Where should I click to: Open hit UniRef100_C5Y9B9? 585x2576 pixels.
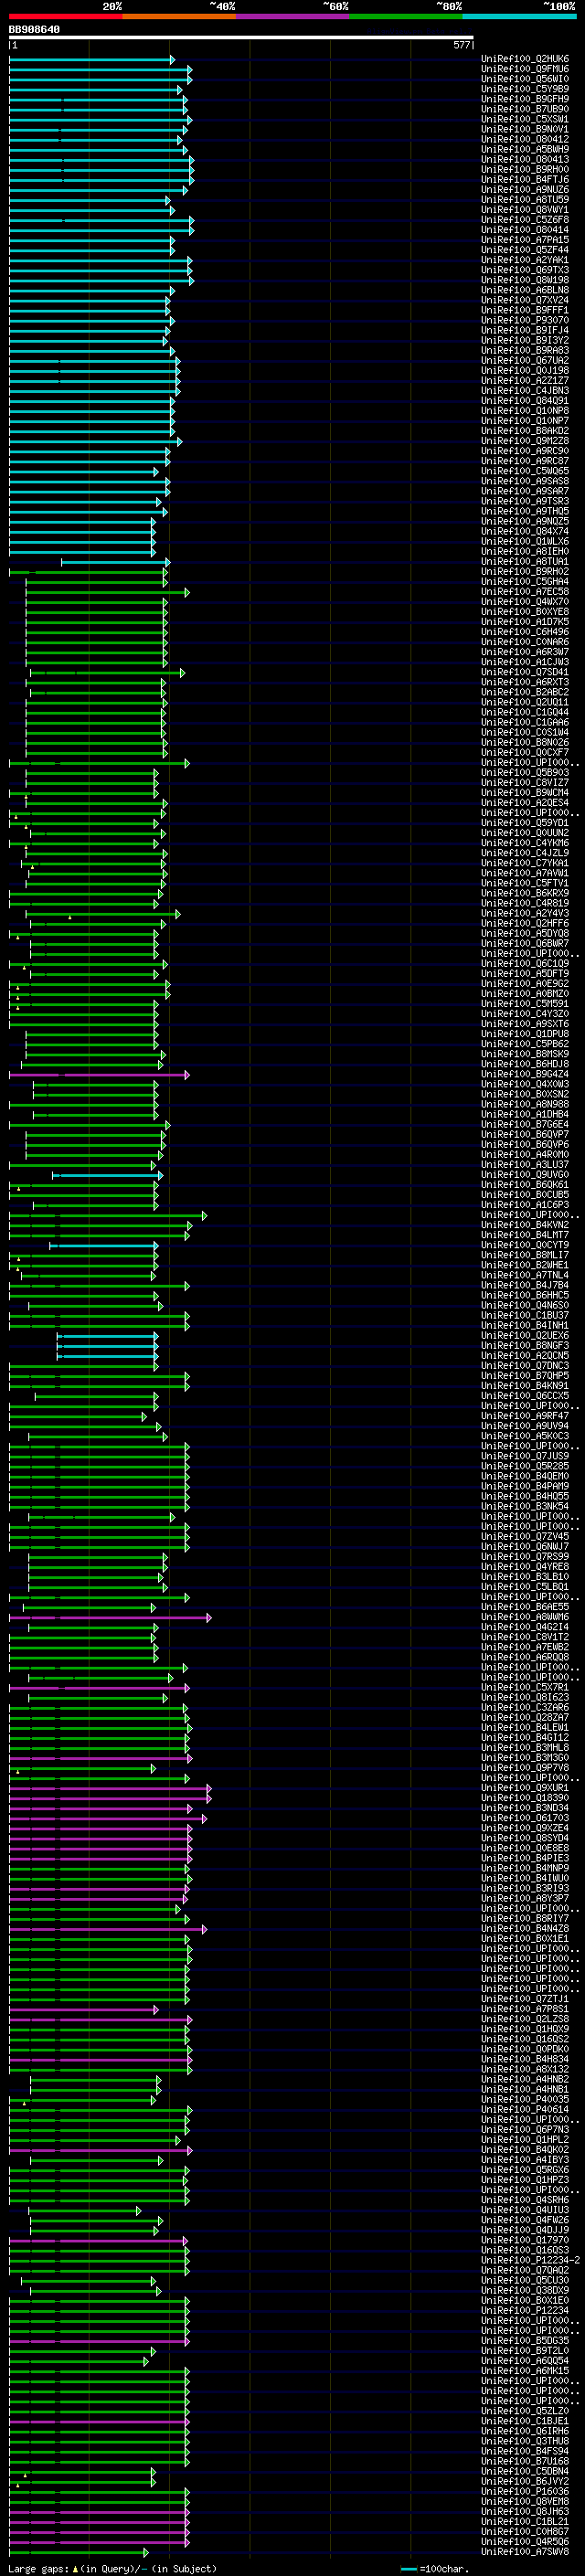click(525, 89)
